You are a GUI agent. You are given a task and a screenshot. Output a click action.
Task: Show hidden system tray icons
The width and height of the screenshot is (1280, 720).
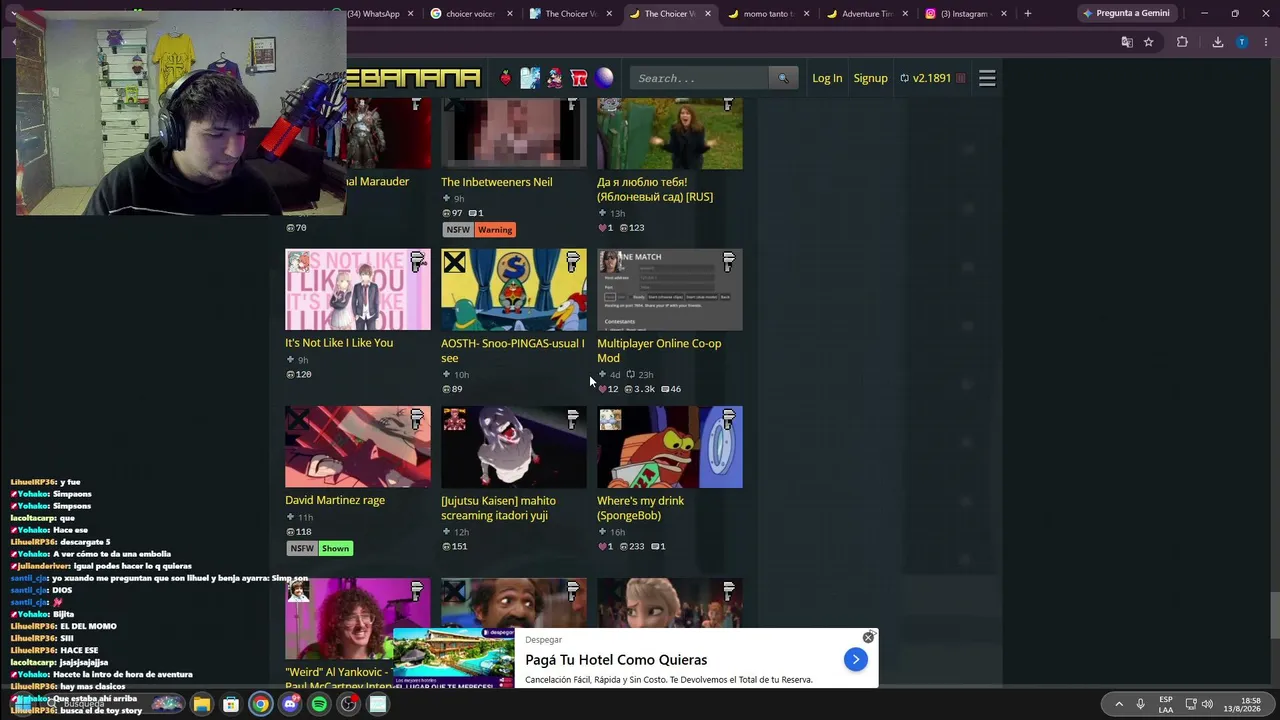pos(1119,704)
